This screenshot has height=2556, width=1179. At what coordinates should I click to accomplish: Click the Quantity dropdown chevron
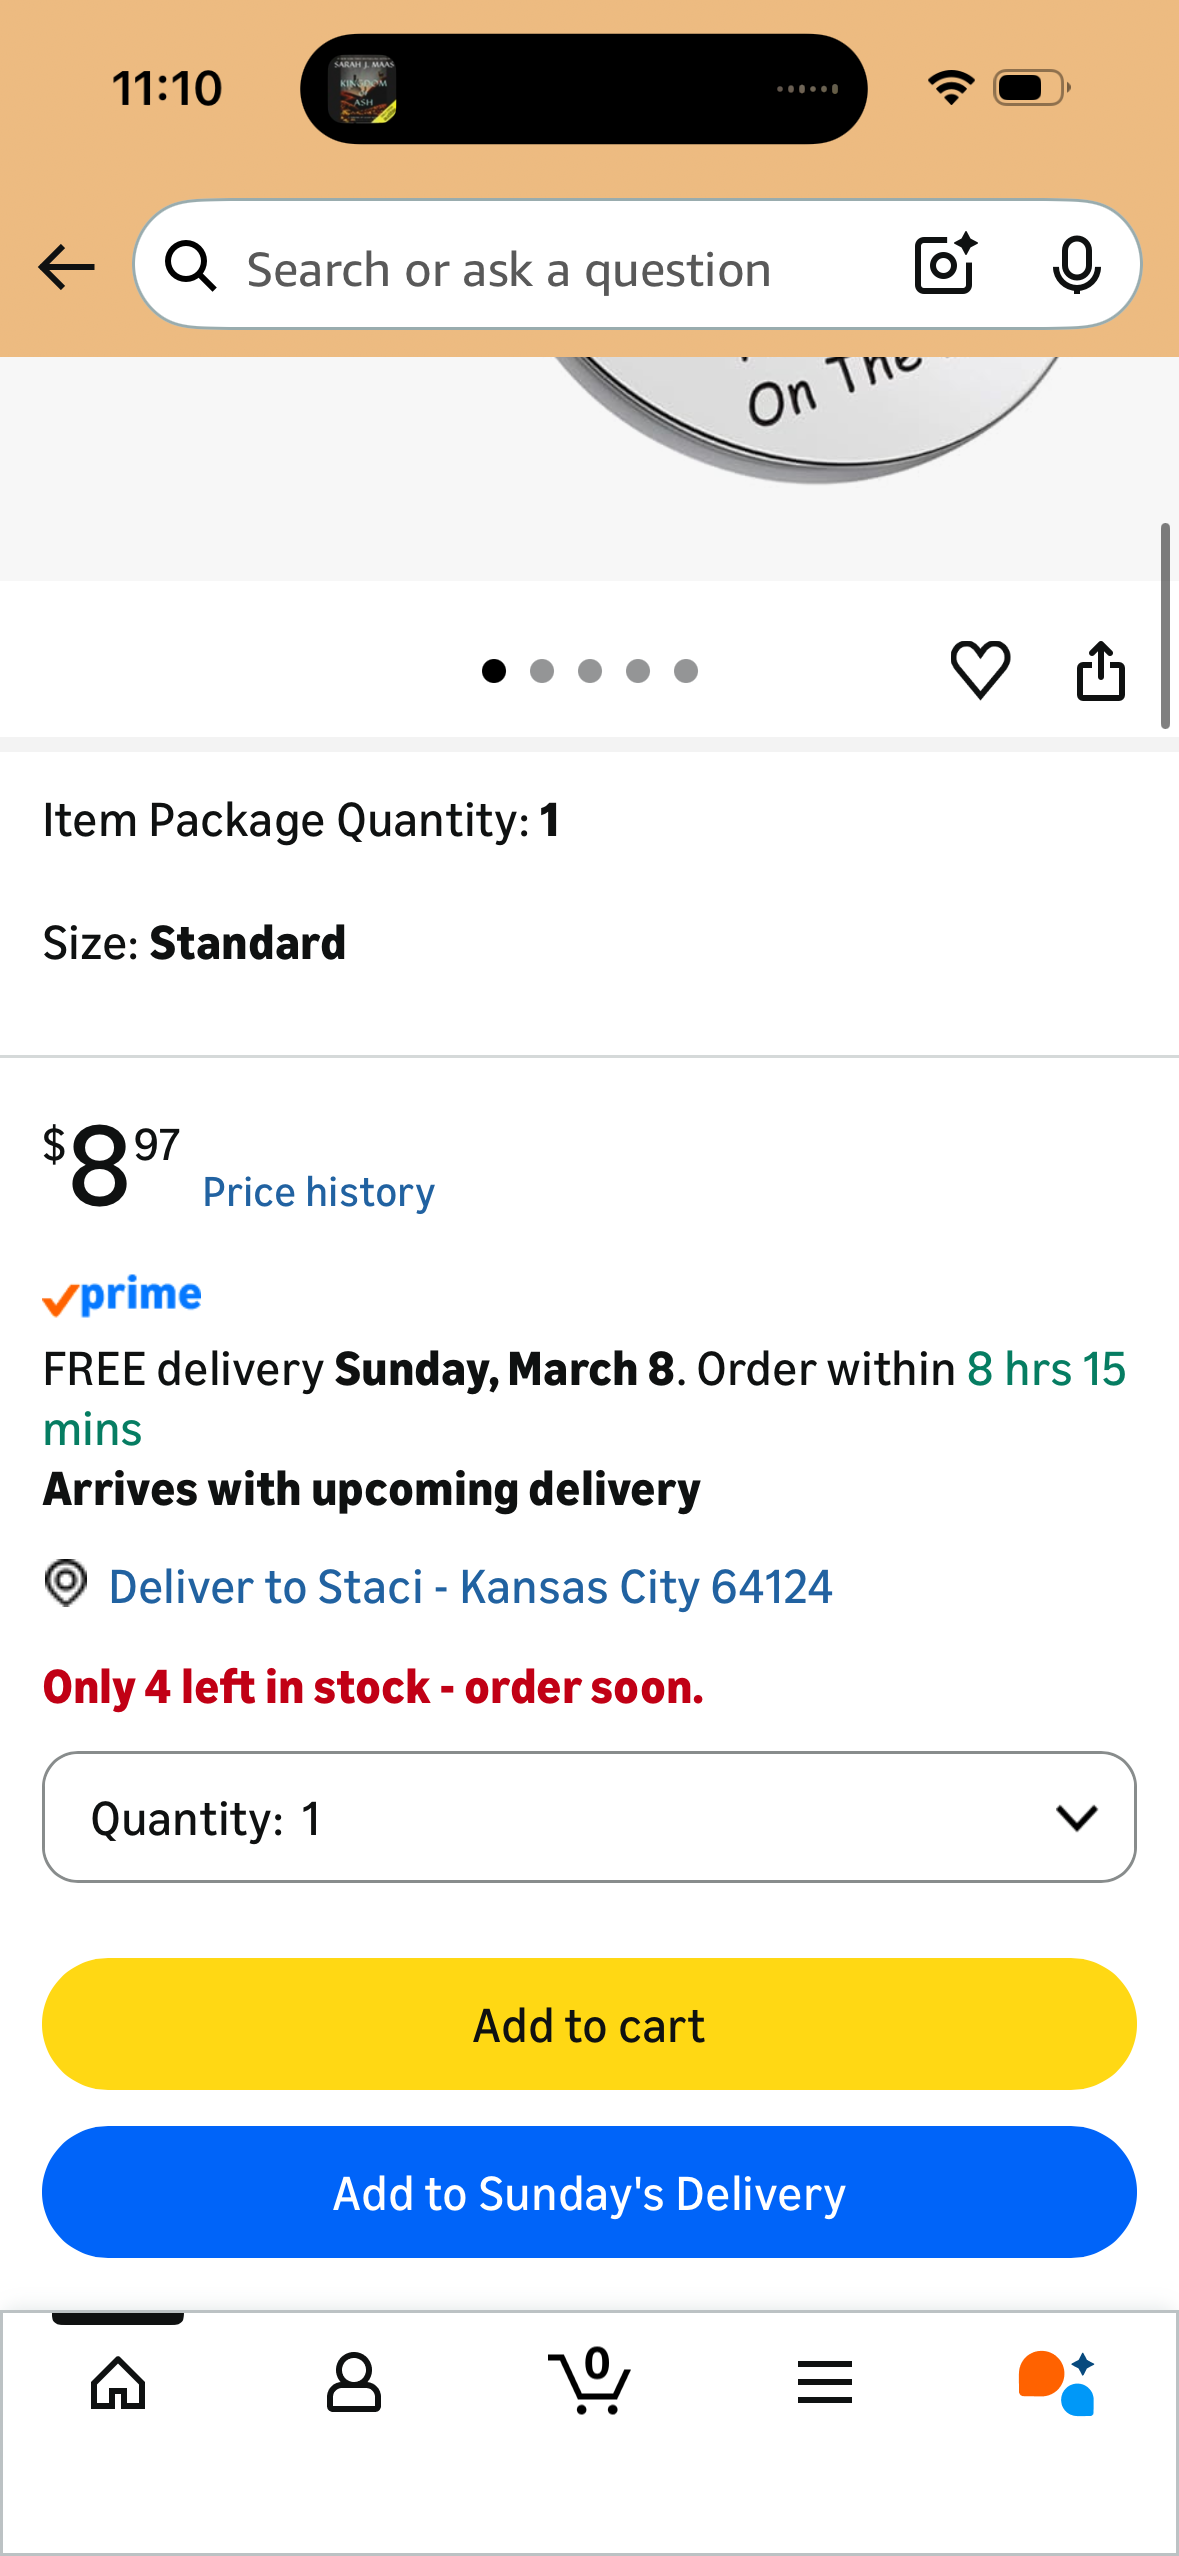click(x=1077, y=1818)
